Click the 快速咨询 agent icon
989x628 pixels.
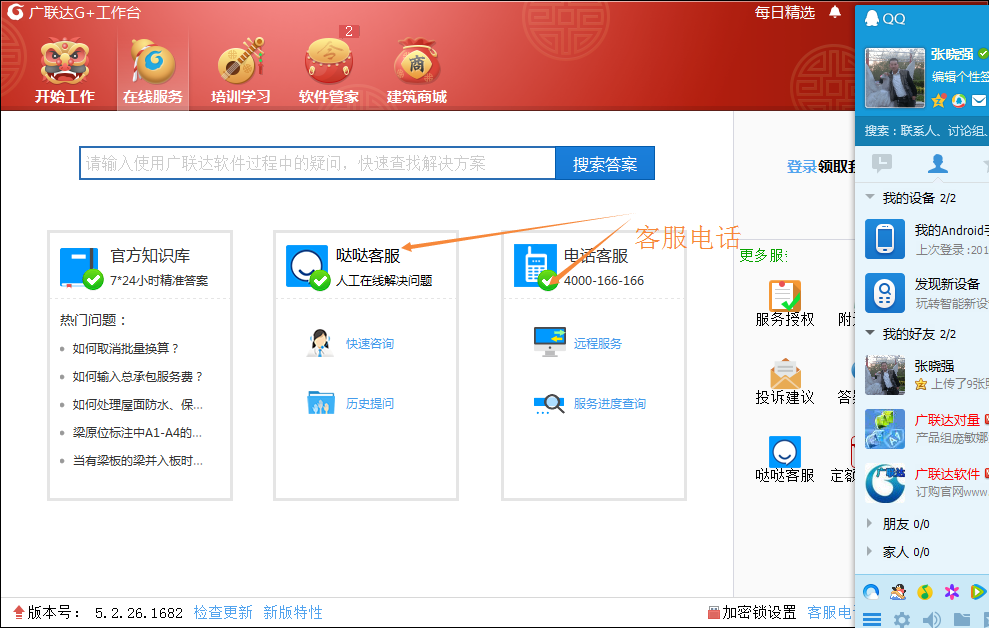[x=320, y=343]
